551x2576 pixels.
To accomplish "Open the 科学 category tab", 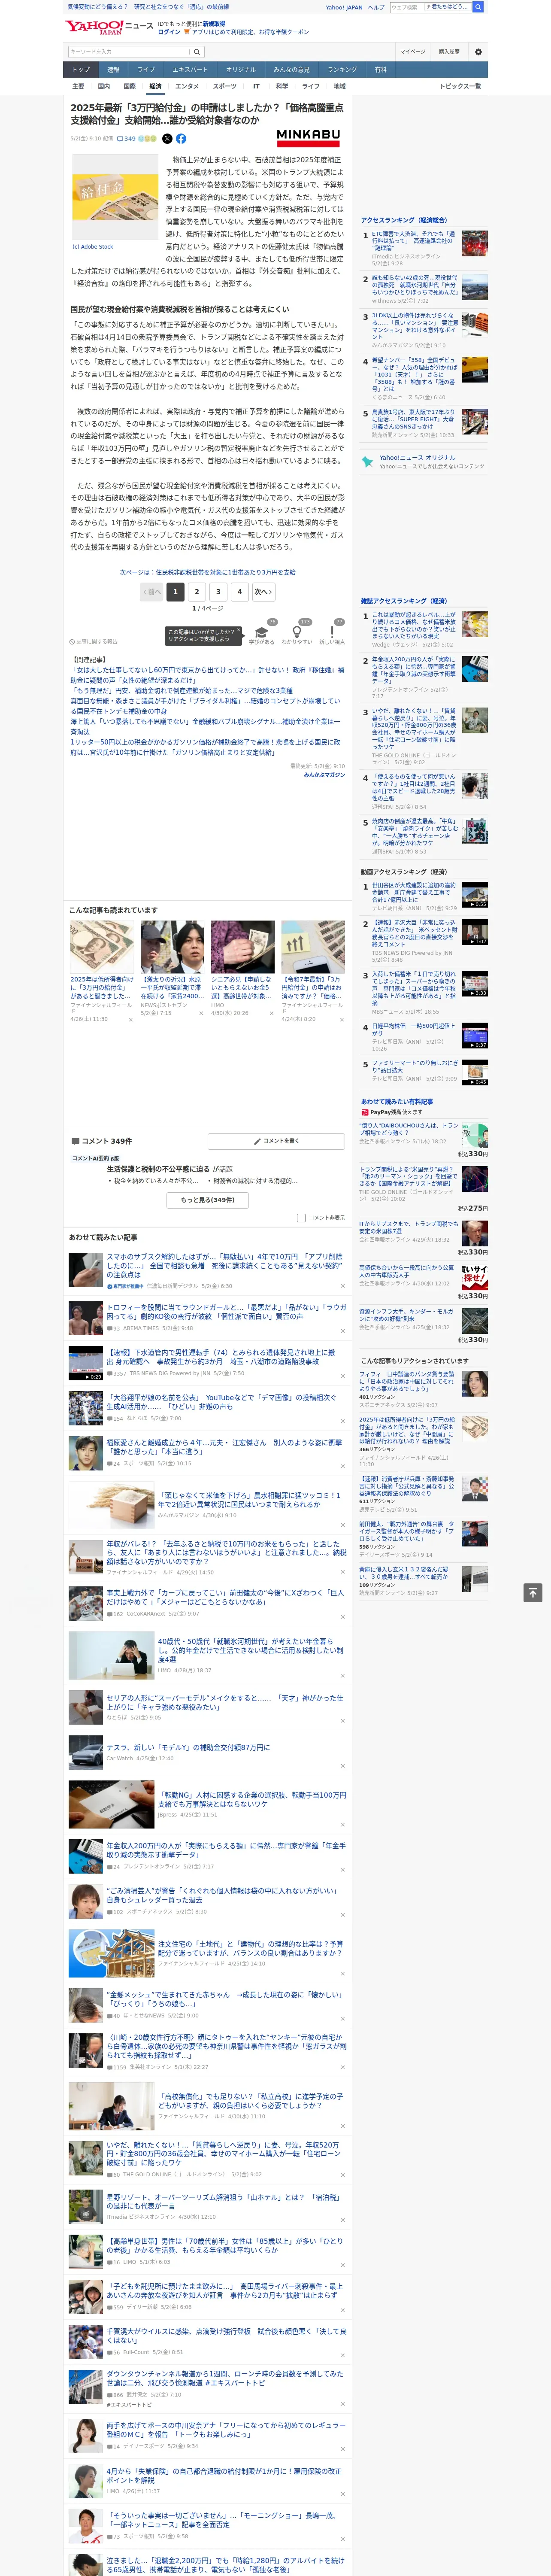I will (x=282, y=86).
